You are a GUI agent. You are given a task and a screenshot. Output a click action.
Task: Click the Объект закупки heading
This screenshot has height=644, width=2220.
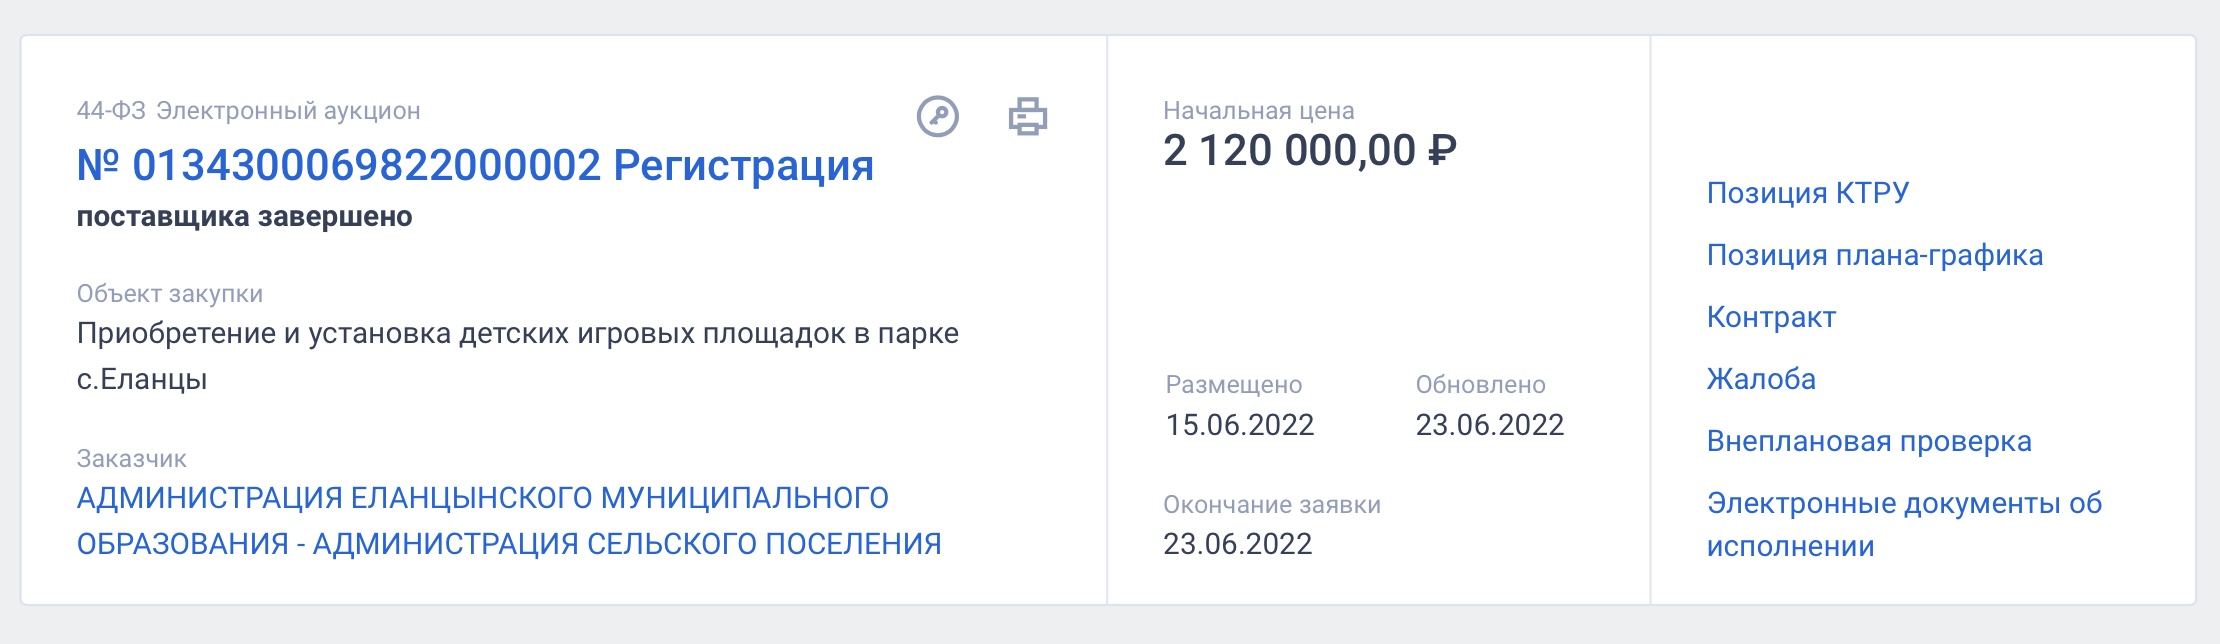[170, 294]
